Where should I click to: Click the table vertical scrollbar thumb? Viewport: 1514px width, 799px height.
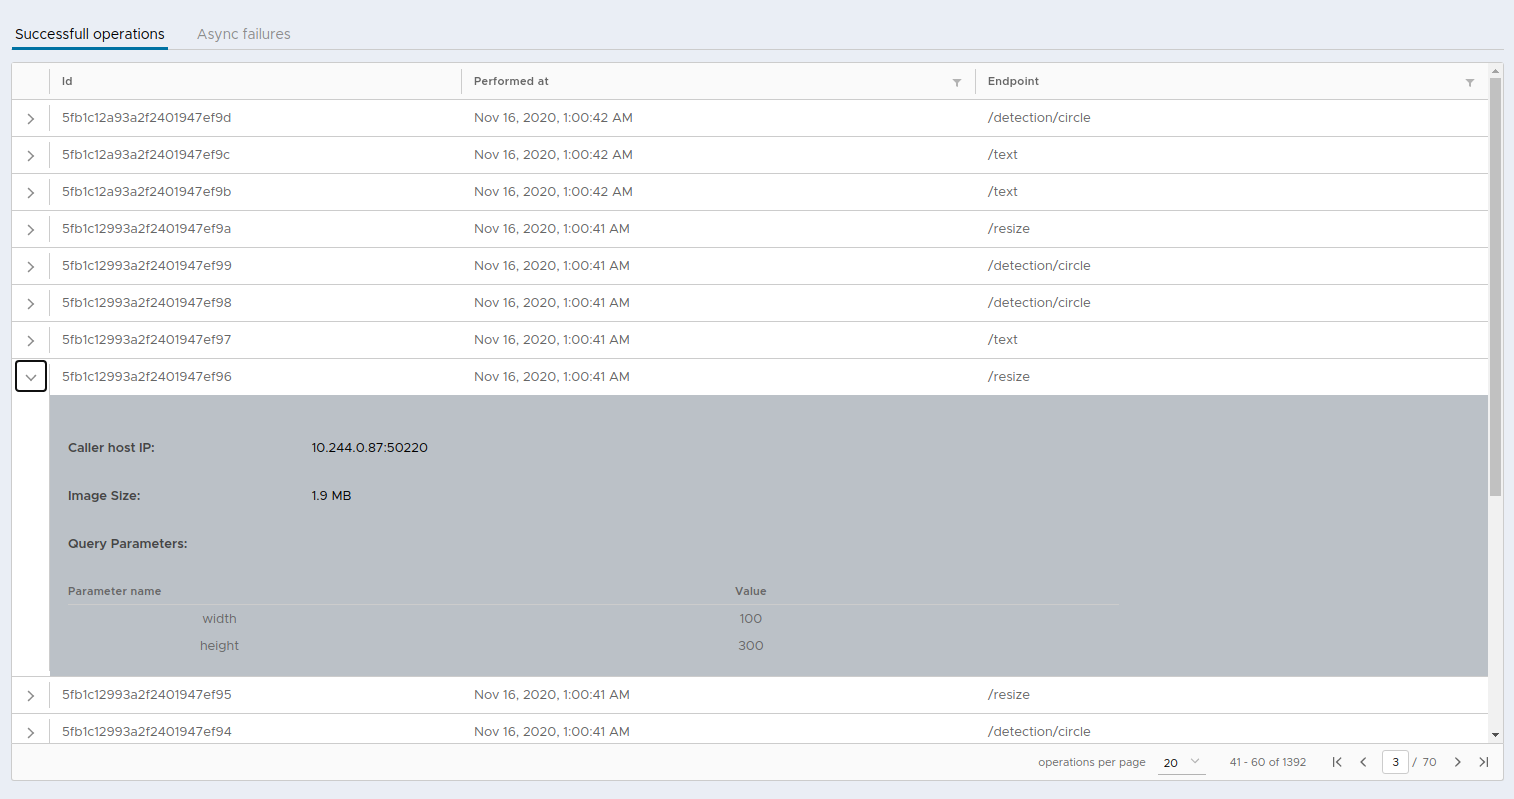pos(1496,286)
